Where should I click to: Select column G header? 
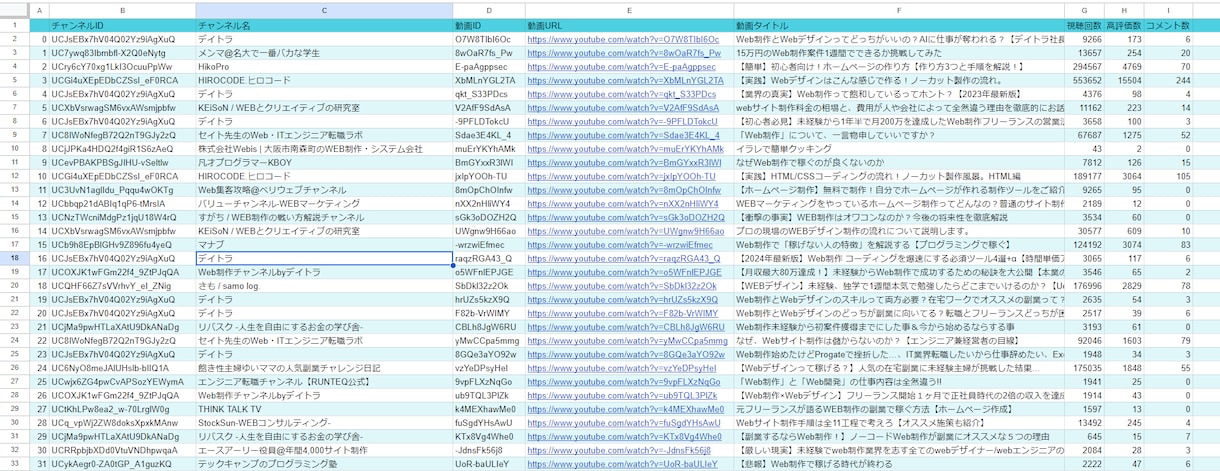point(1085,10)
